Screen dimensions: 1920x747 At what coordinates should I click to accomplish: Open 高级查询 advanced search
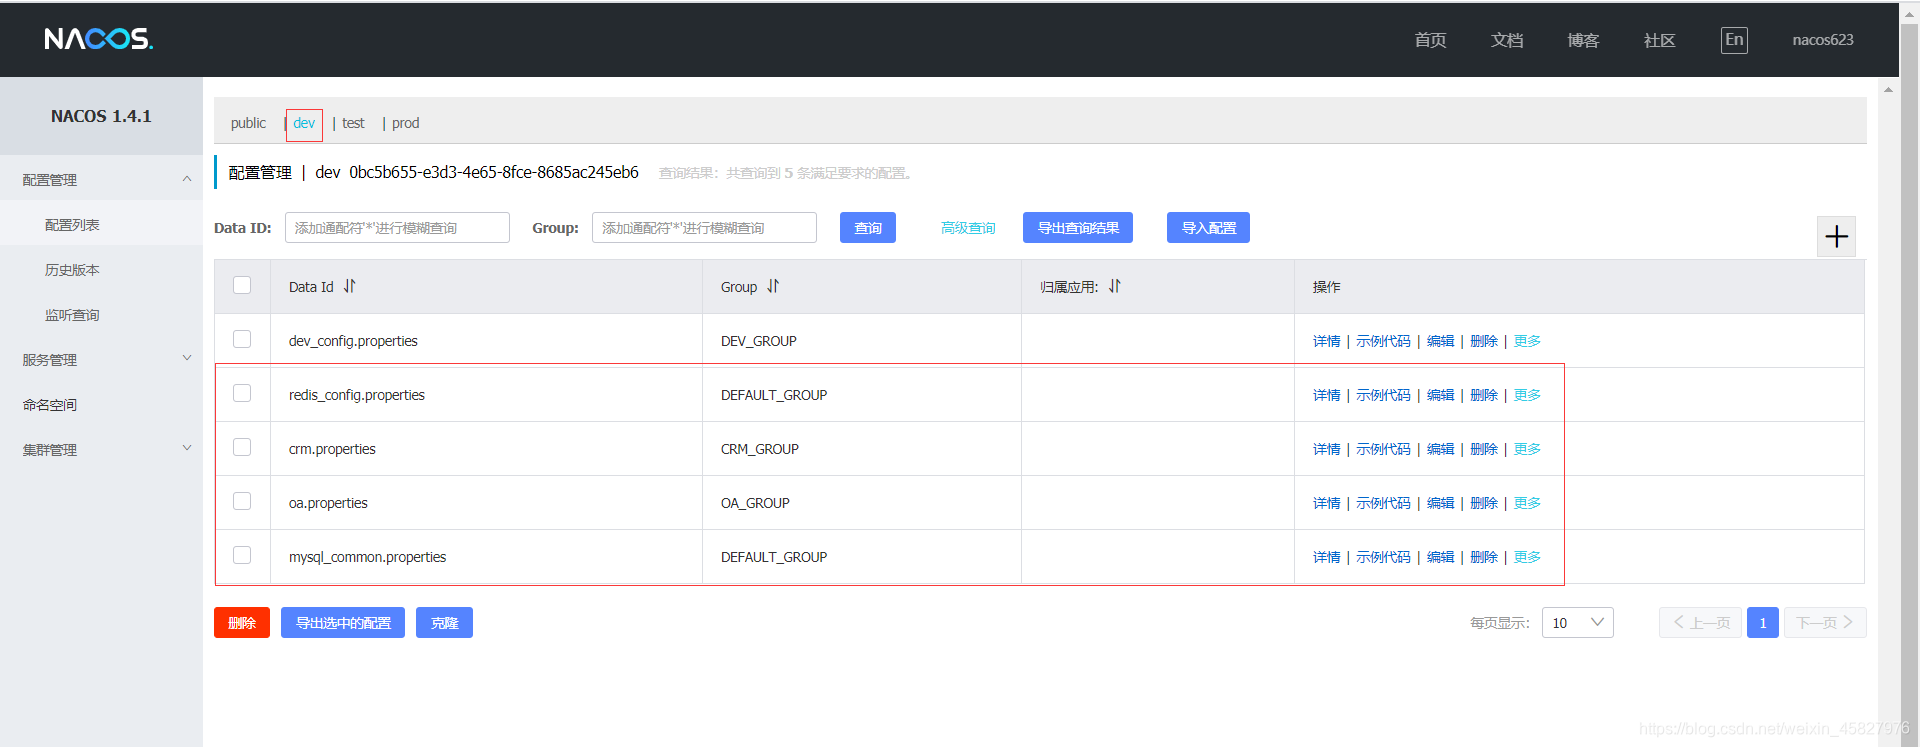coord(968,228)
